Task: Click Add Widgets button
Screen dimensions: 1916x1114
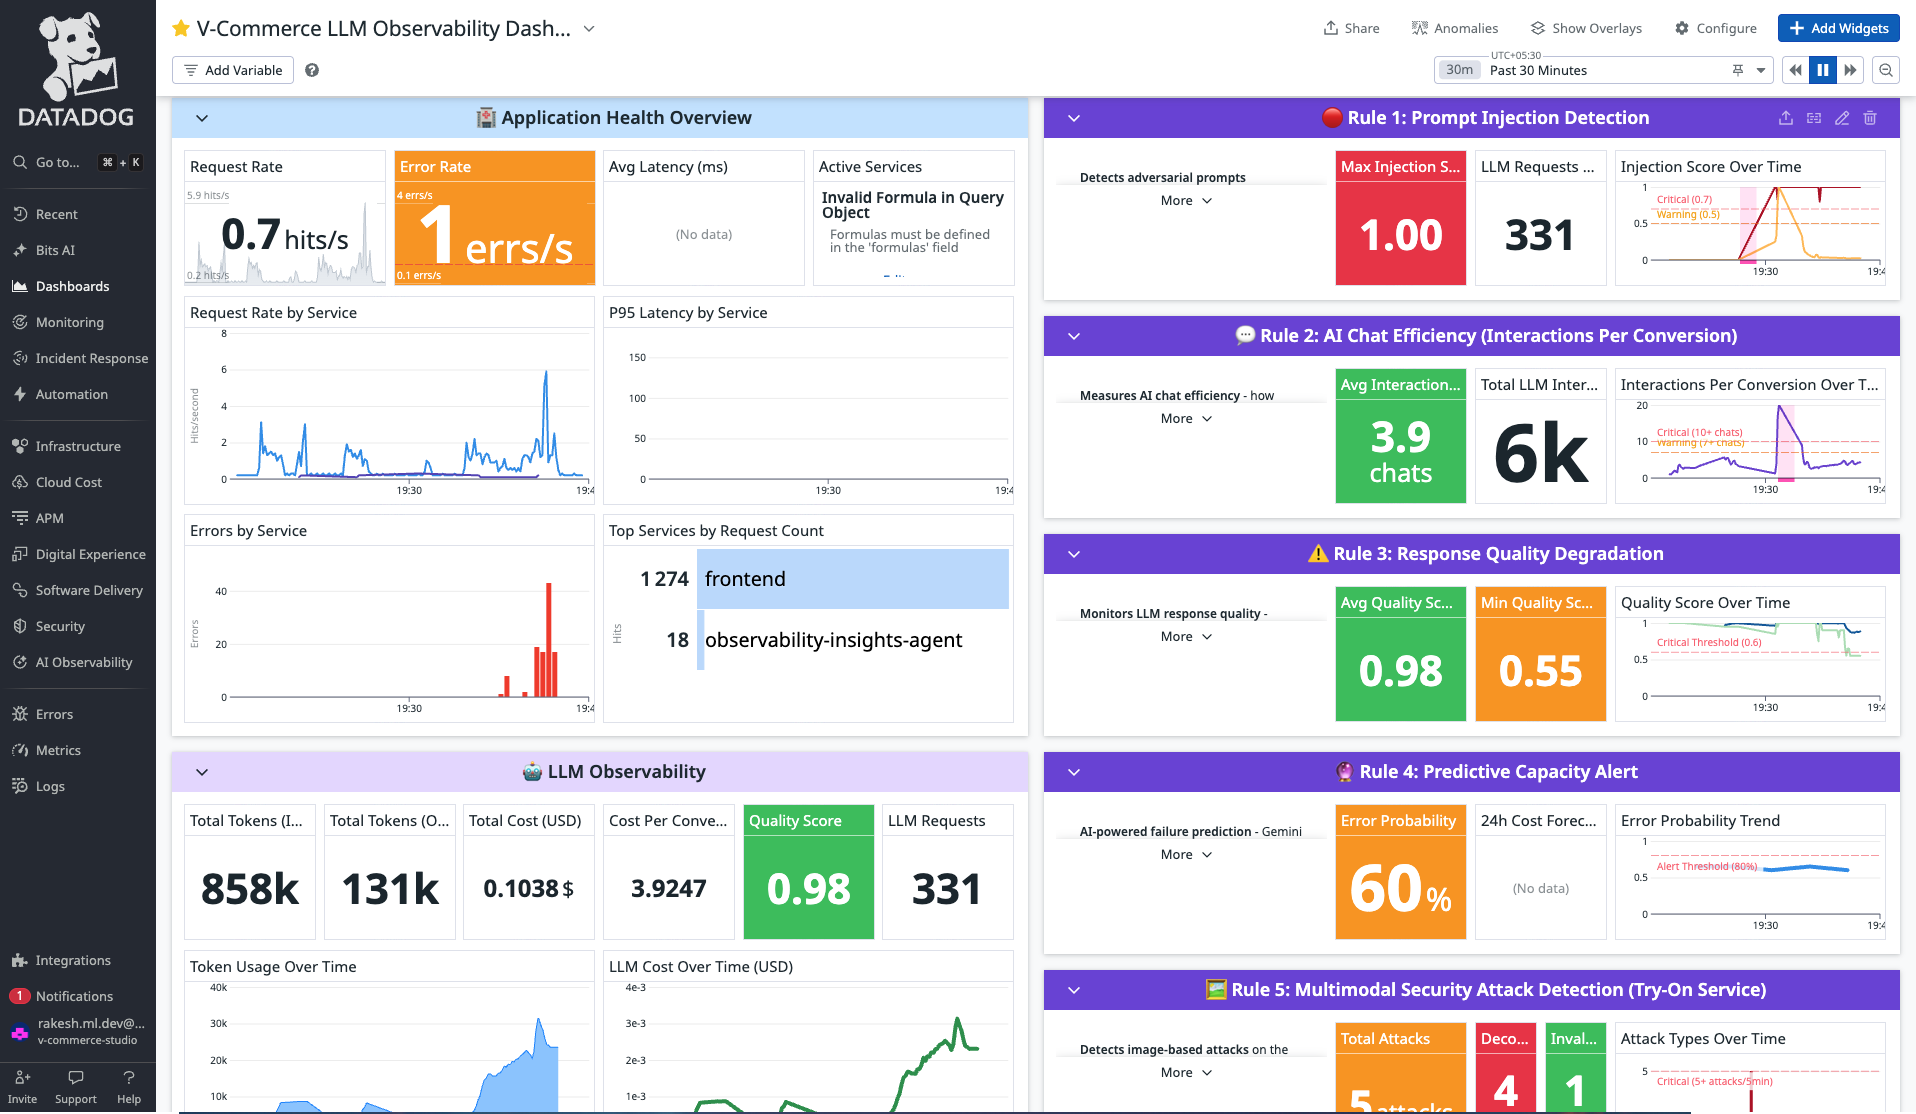Action: 1839,28
